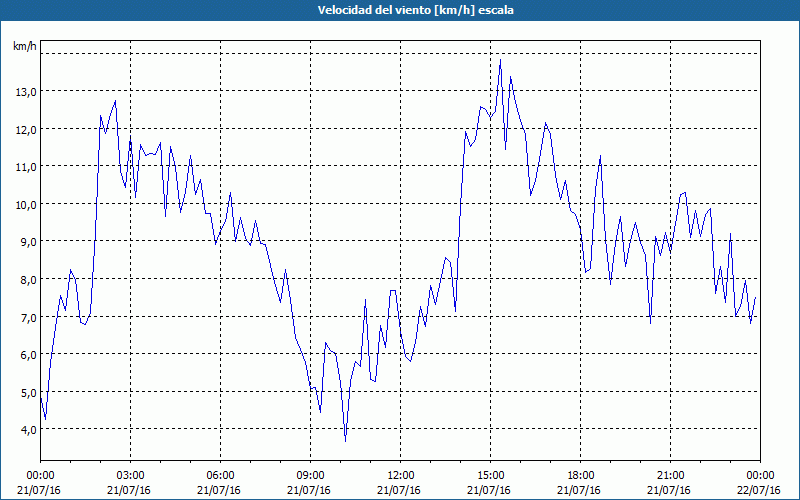Image resolution: width=800 pixels, height=500 pixels.
Task: Click the '06:00' time axis label
Action: click(x=220, y=476)
